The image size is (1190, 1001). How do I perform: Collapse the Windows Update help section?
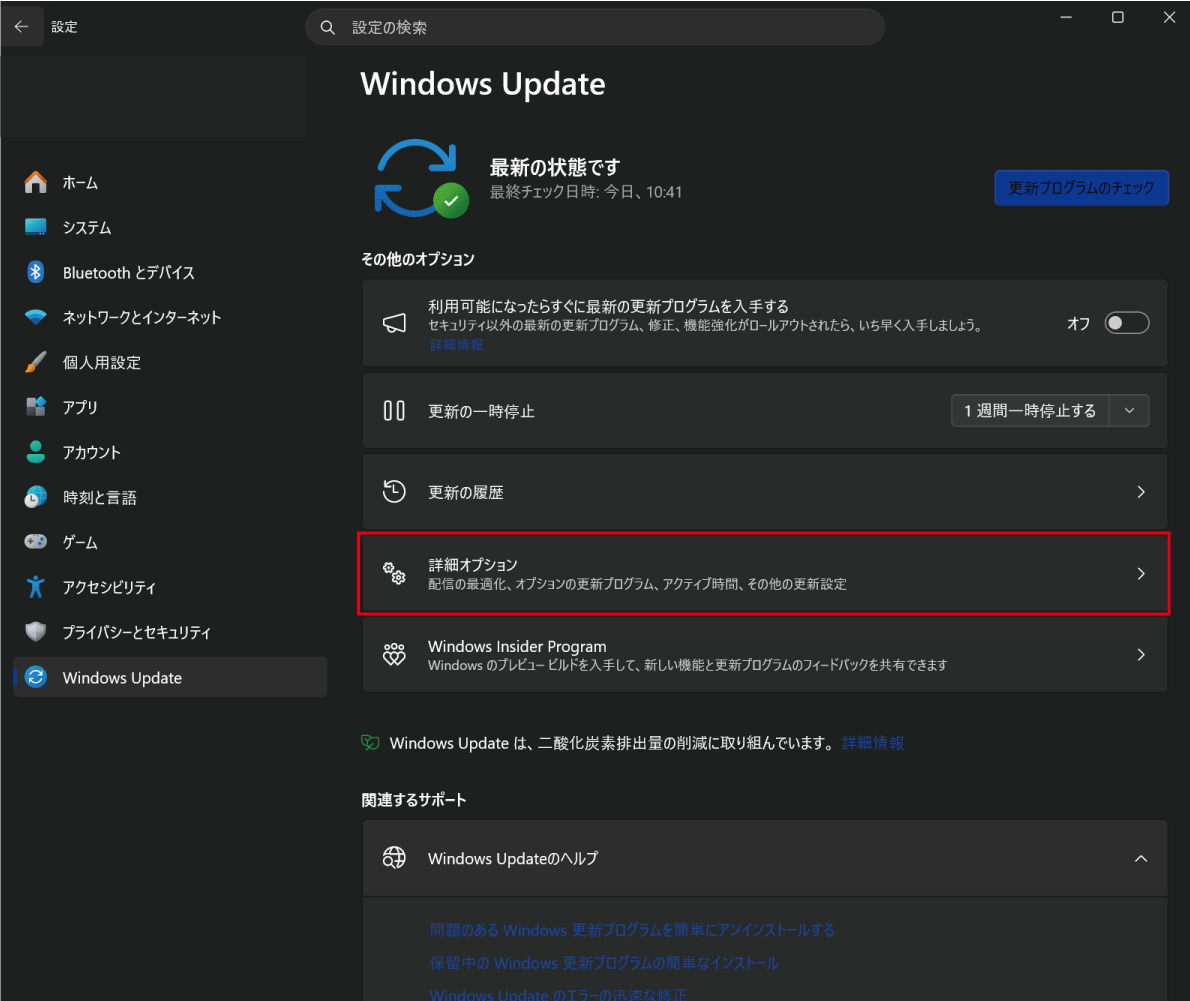coord(1141,858)
